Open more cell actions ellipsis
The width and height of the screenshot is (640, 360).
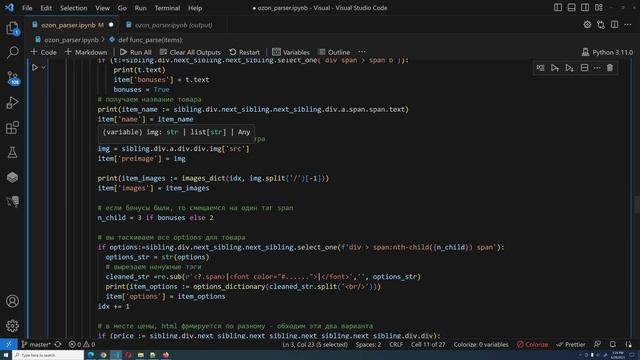click(597, 68)
